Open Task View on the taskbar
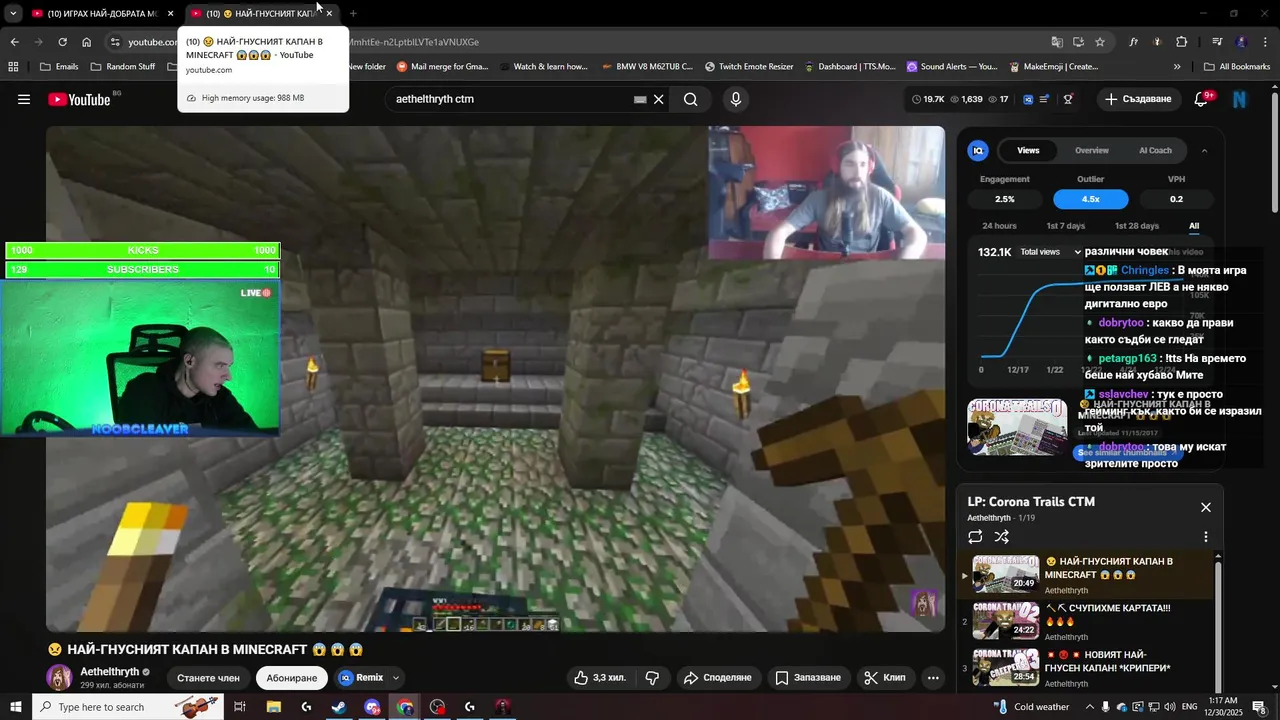This screenshot has width=1280, height=720. (x=240, y=707)
